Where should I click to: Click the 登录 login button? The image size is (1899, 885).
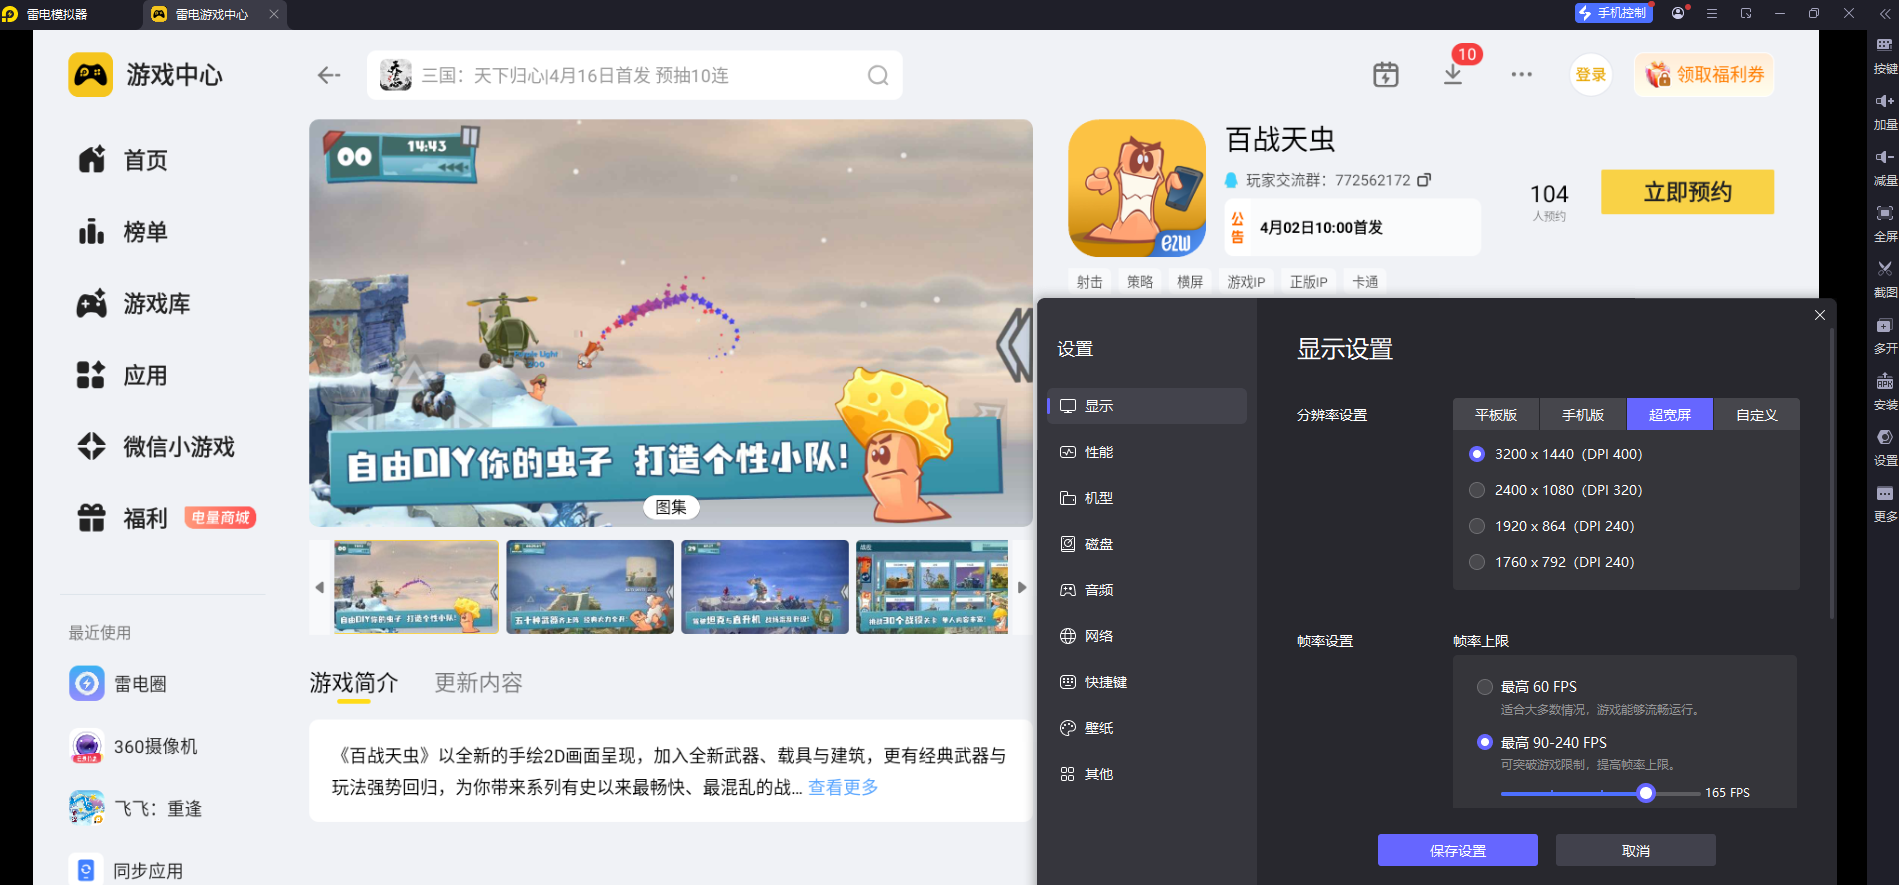pos(1591,75)
